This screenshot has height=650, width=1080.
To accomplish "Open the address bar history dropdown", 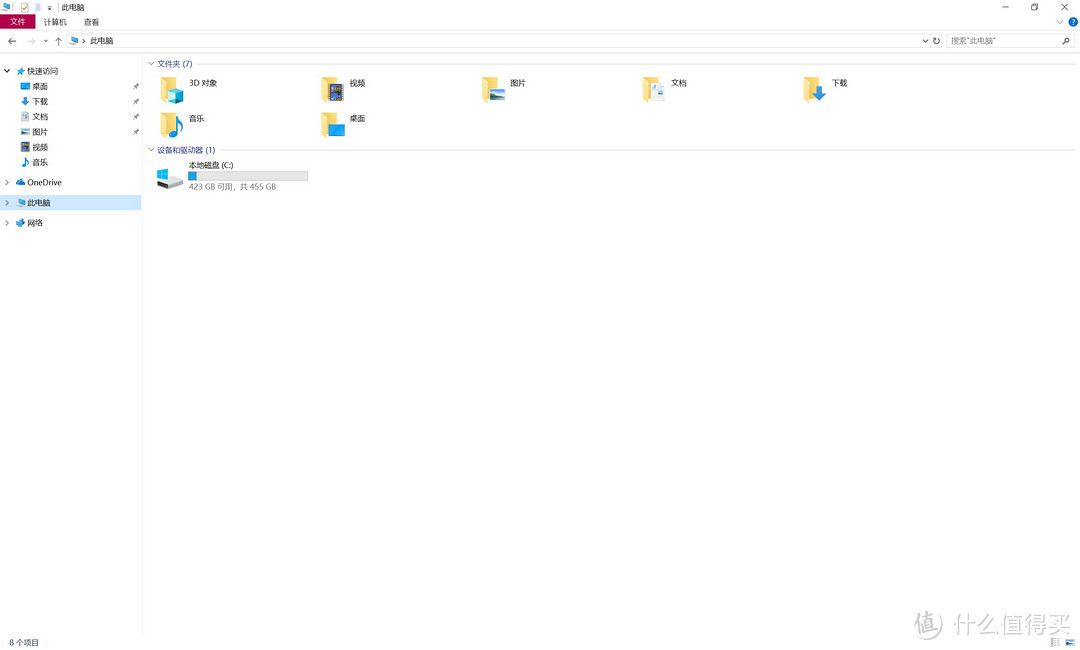I will pyautogui.click(x=925, y=41).
